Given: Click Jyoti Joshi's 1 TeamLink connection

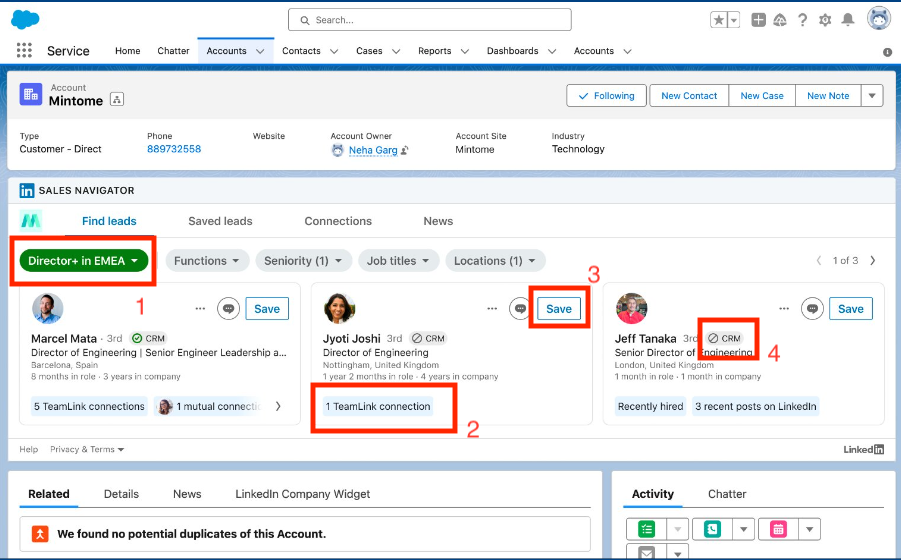Looking at the screenshot, I should coord(378,406).
